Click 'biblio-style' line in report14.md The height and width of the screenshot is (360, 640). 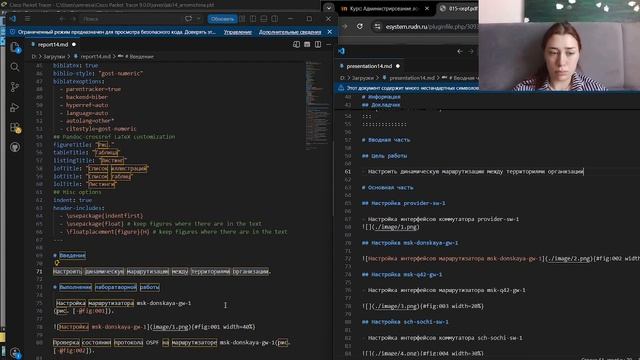click(x=98, y=73)
